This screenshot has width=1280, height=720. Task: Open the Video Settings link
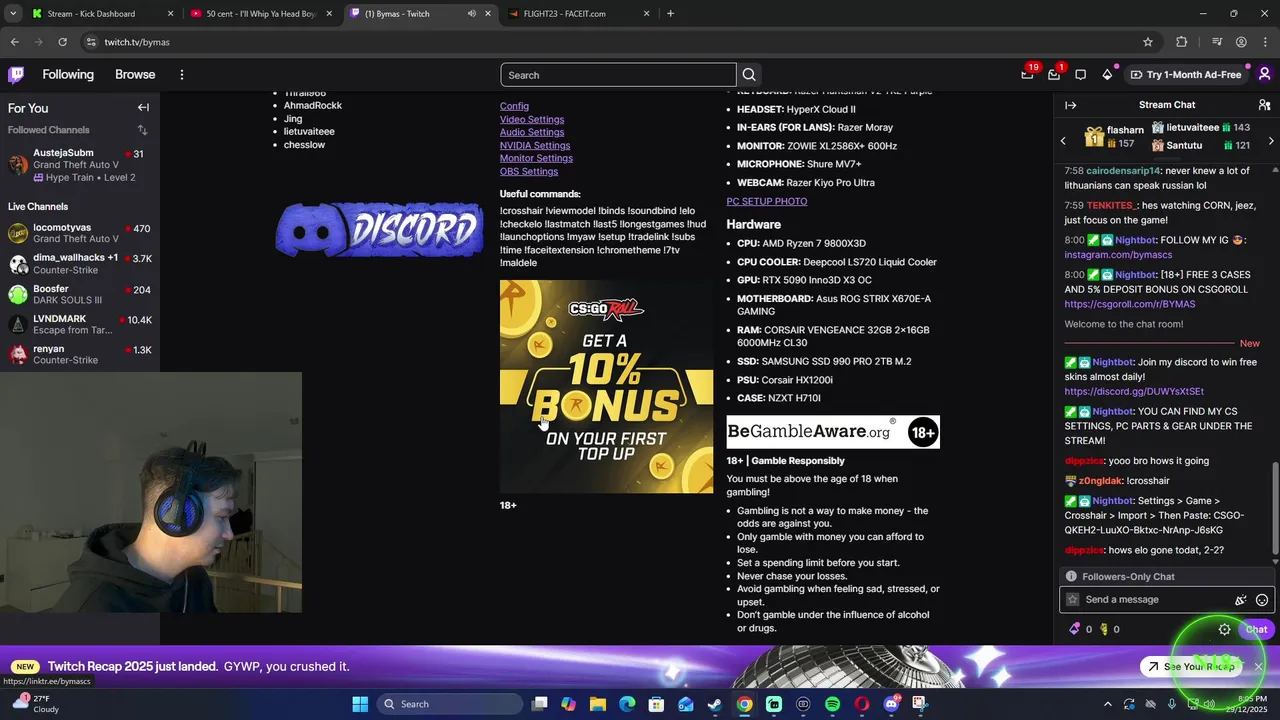pyautogui.click(x=532, y=119)
